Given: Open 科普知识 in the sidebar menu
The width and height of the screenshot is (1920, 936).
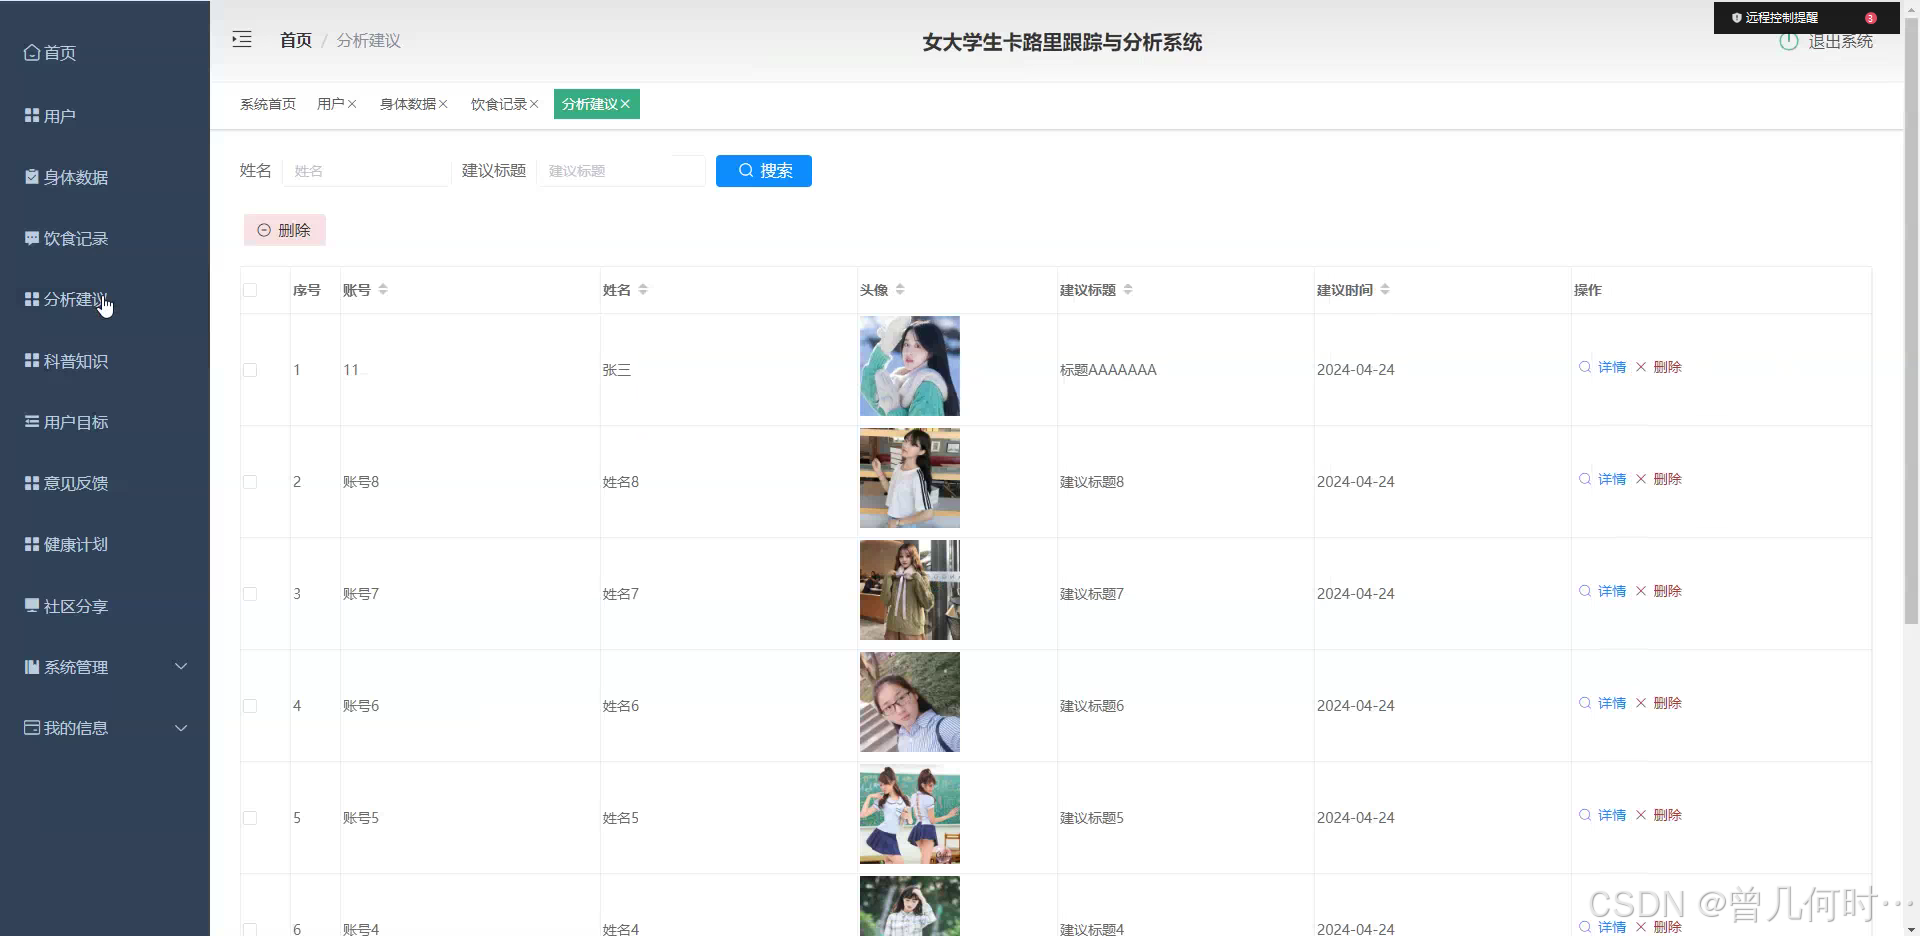Looking at the screenshot, I should [x=105, y=361].
